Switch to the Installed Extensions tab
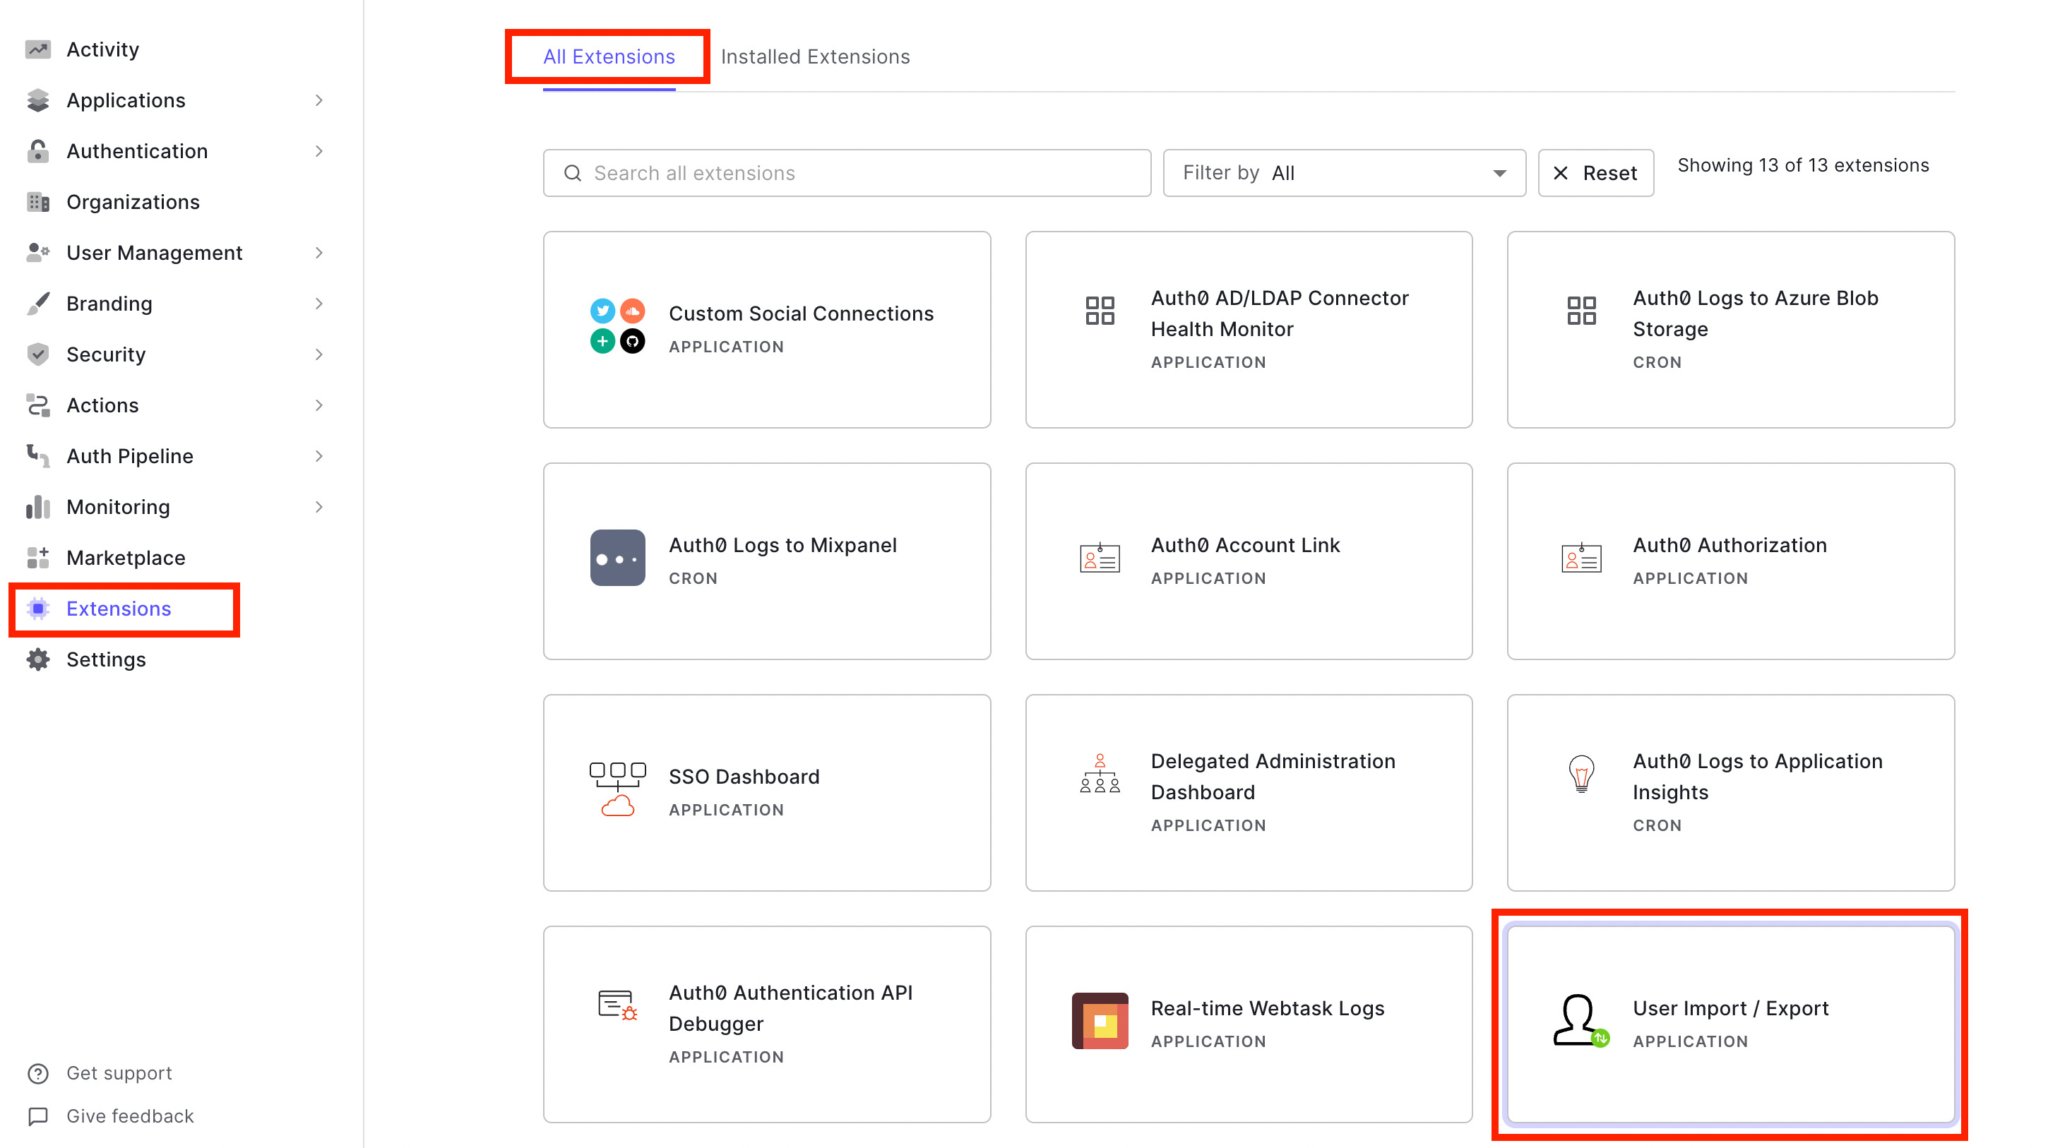Viewport: 2048px width, 1148px height. tap(815, 57)
